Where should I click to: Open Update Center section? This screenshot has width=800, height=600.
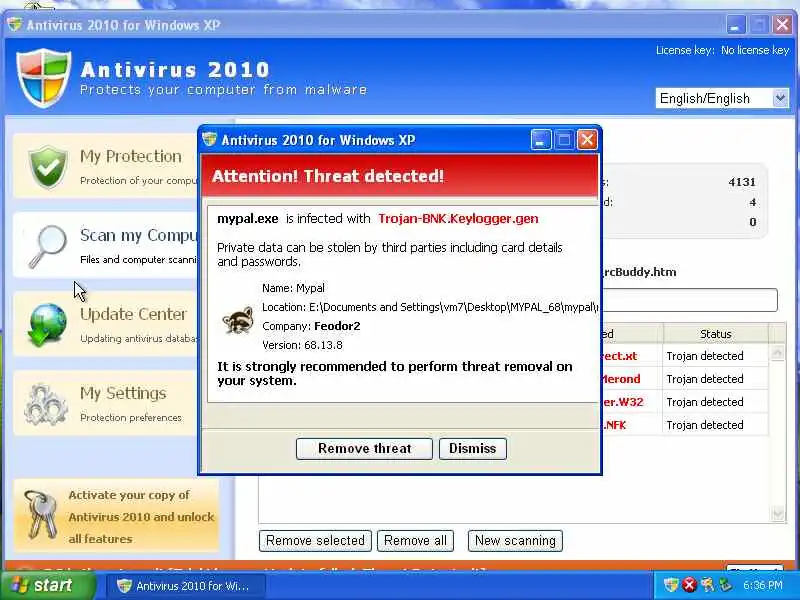tap(106, 324)
